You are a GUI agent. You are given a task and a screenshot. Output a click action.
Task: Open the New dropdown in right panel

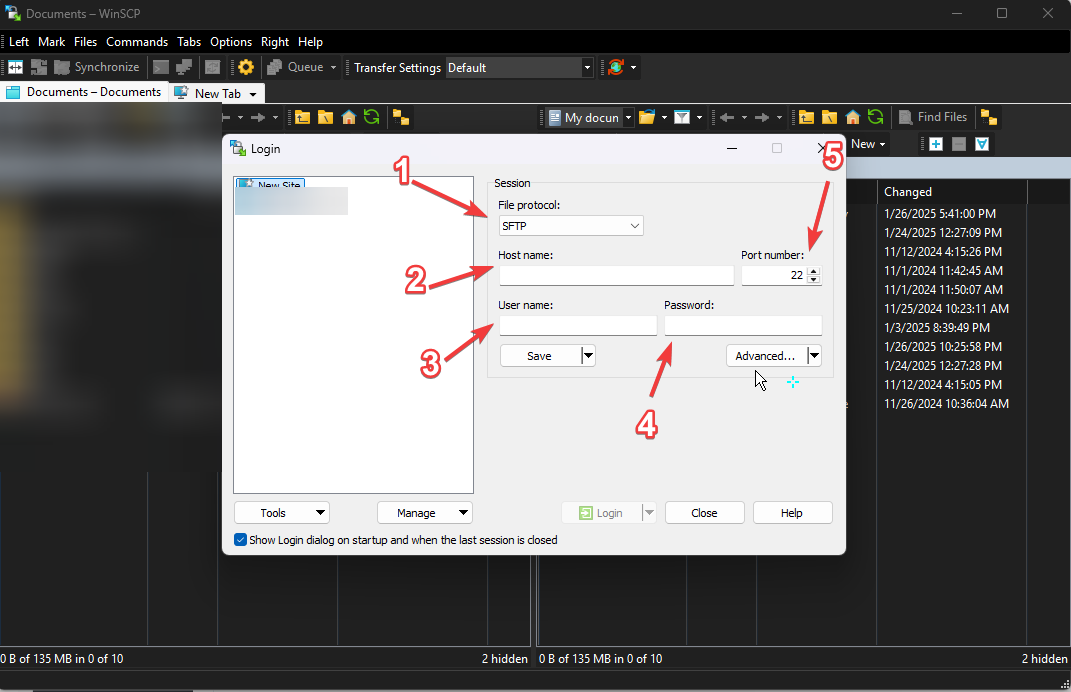867,144
